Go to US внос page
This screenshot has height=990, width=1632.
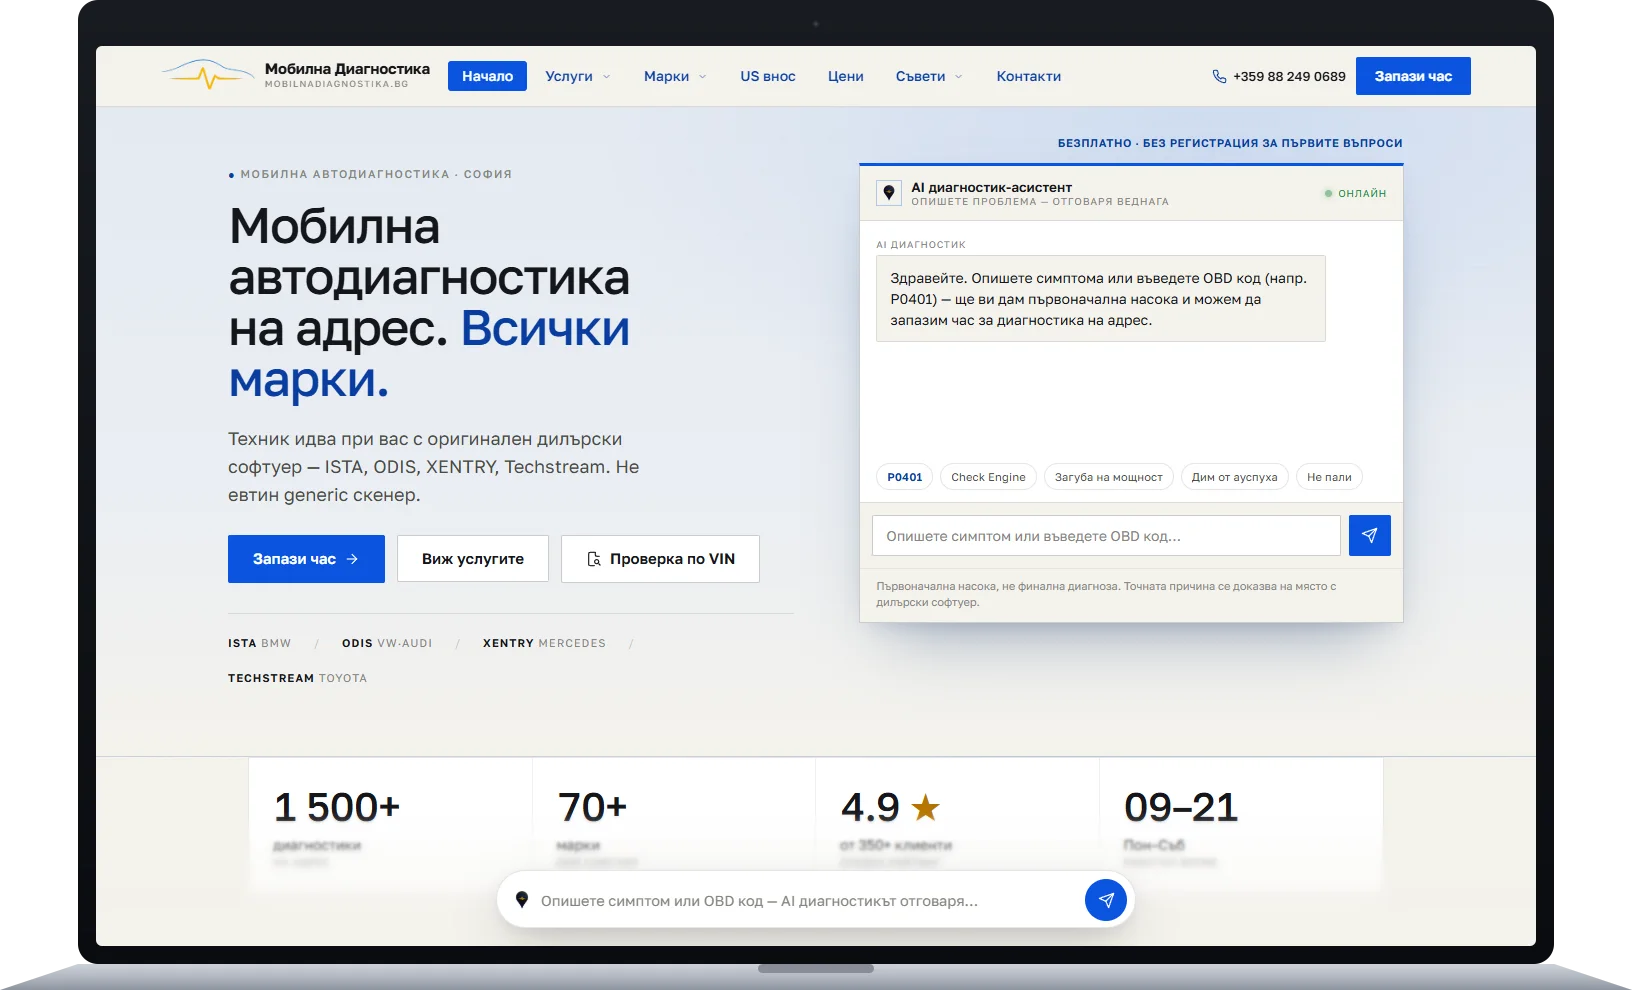pyautogui.click(x=768, y=76)
